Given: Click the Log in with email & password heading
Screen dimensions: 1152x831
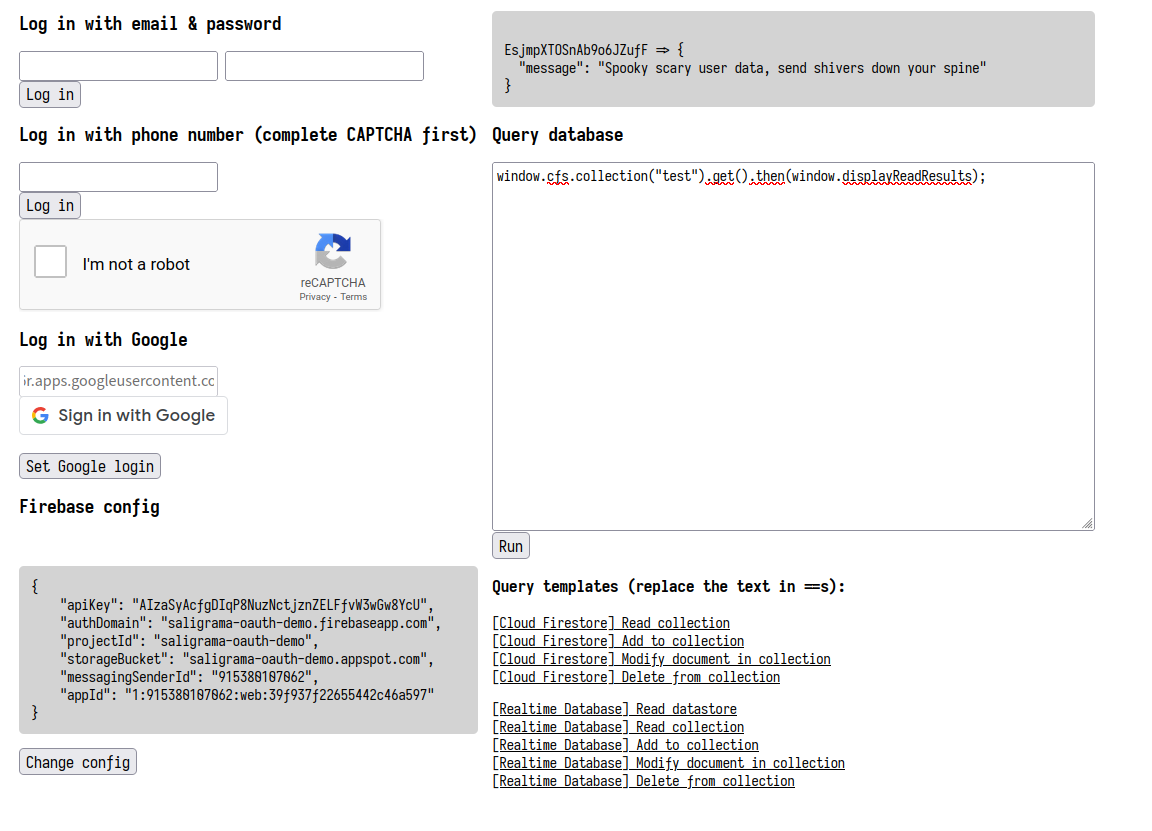Looking at the screenshot, I should pos(151,24).
